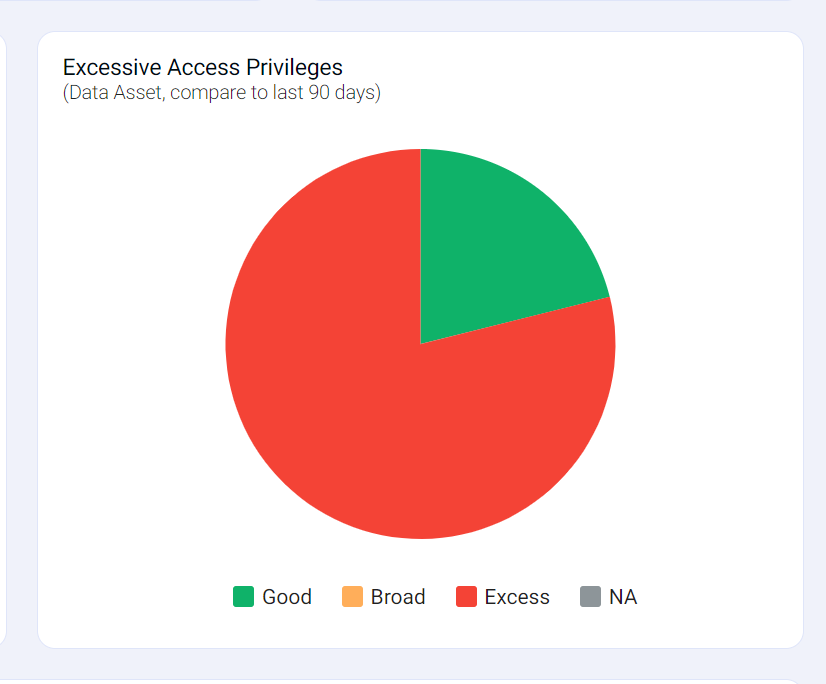Toggle the Good series via its legend label
This screenshot has height=684, width=826.
point(287,597)
